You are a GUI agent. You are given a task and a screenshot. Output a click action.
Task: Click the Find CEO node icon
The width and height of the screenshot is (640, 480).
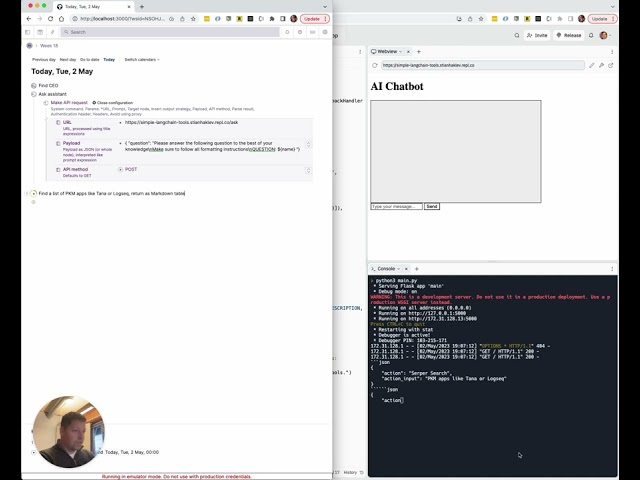click(x=33, y=86)
